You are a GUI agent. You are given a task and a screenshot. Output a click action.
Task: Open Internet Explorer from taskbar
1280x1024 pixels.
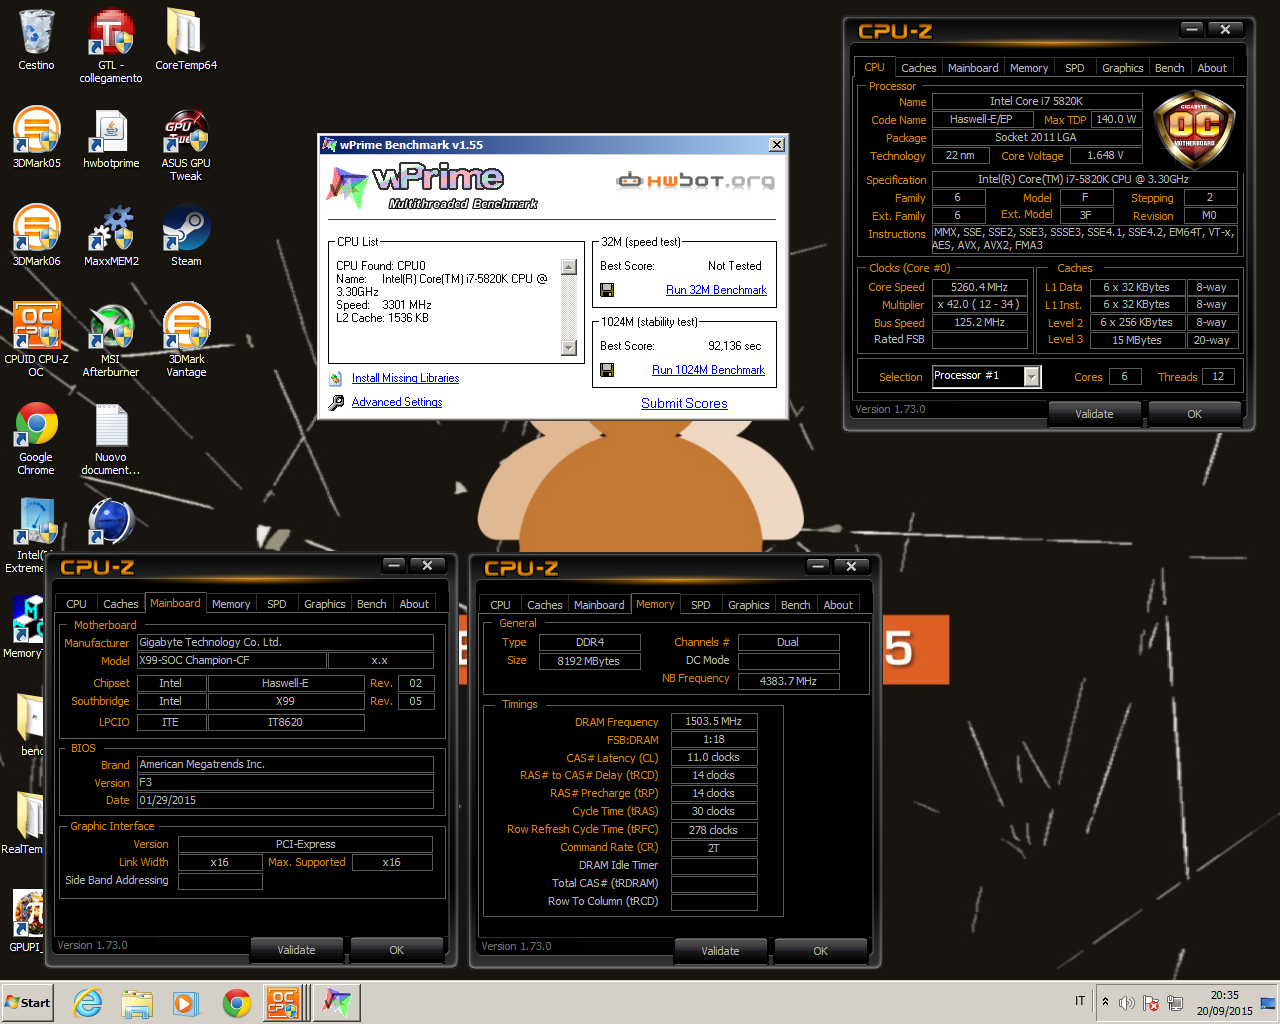click(x=88, y=1003)
